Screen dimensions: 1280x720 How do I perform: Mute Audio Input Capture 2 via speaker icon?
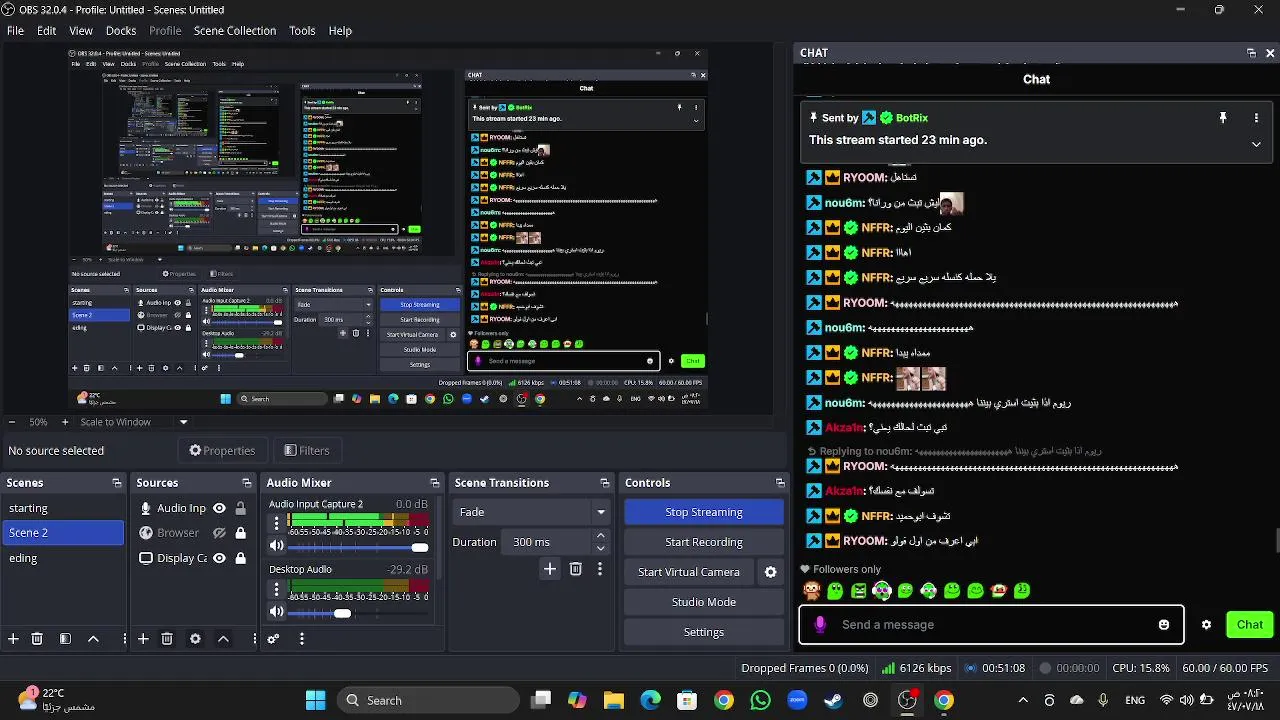(x=277, y=546)
